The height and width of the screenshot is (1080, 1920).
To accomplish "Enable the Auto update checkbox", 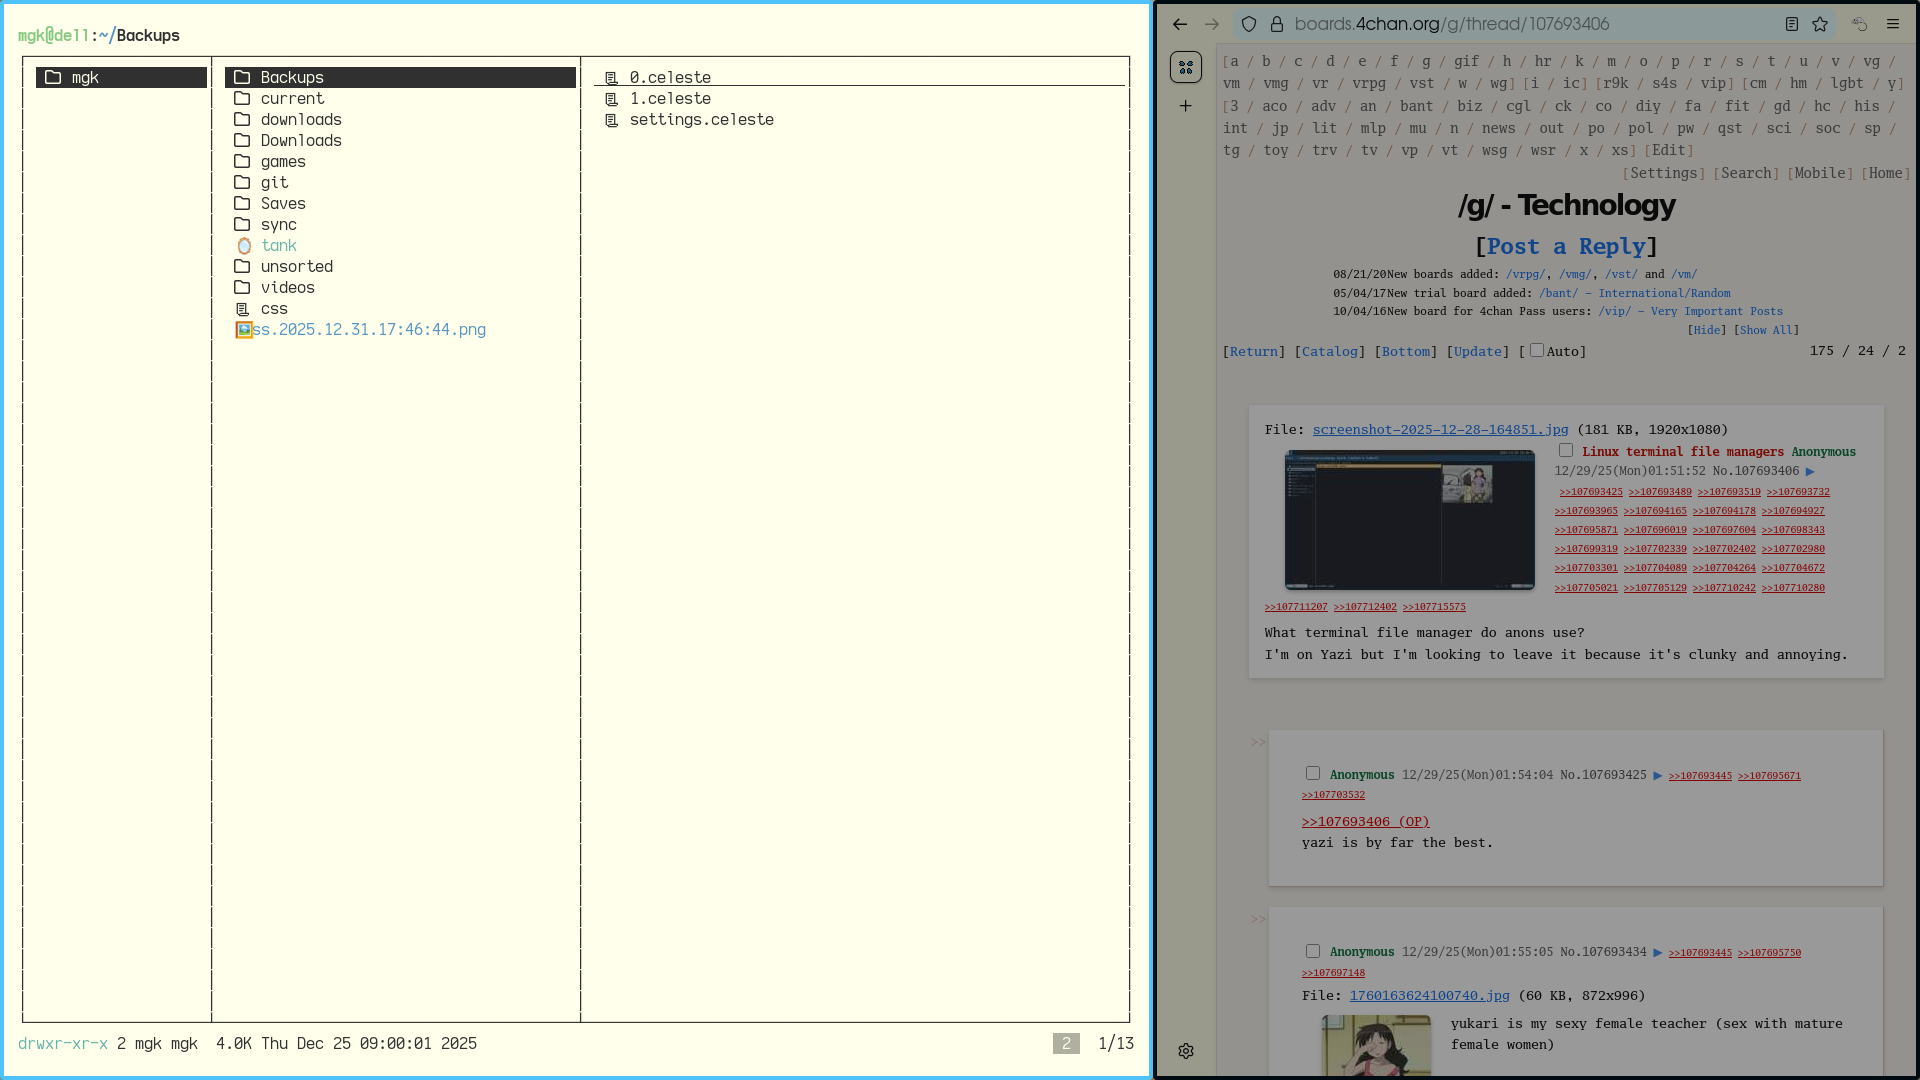I will (x=1537, y=350).
